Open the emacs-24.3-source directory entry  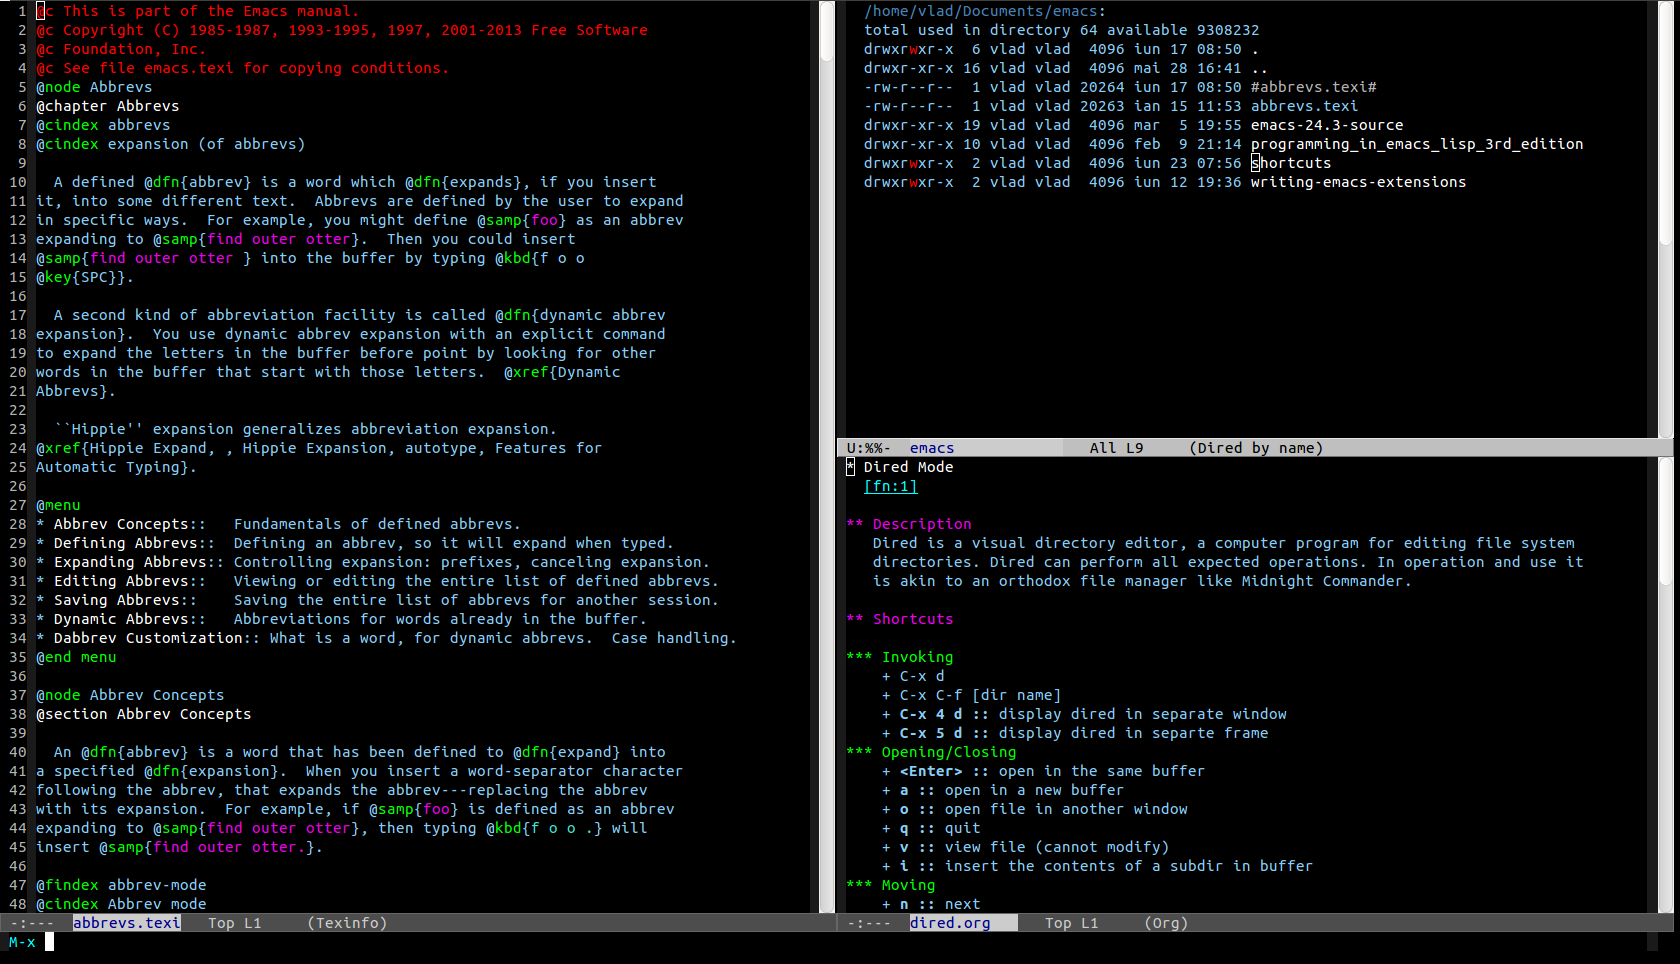click(1327, 125)
